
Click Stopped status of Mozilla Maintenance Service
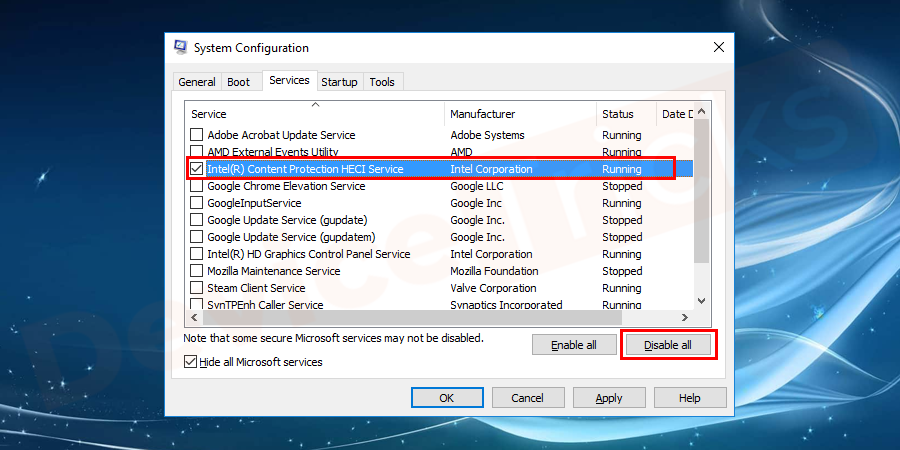click(622, 271)
